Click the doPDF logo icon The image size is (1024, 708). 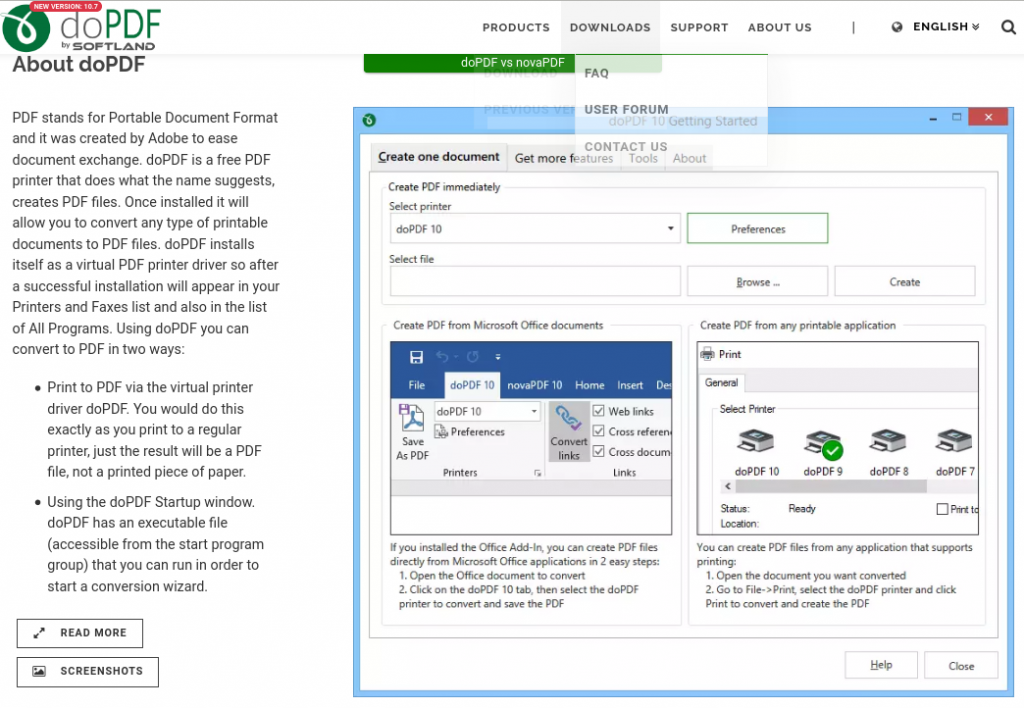(x=27, y=27)
